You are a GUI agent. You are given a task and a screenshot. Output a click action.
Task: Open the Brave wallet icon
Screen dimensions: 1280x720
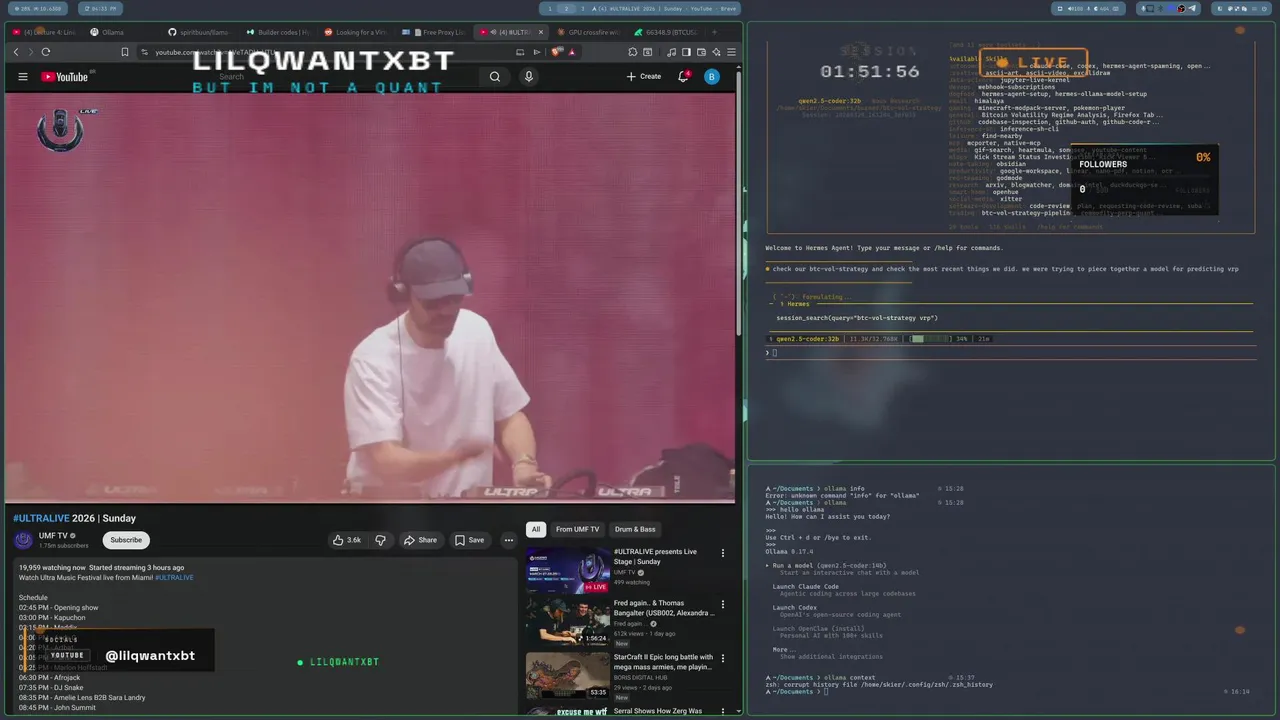(x=701, y=52)
